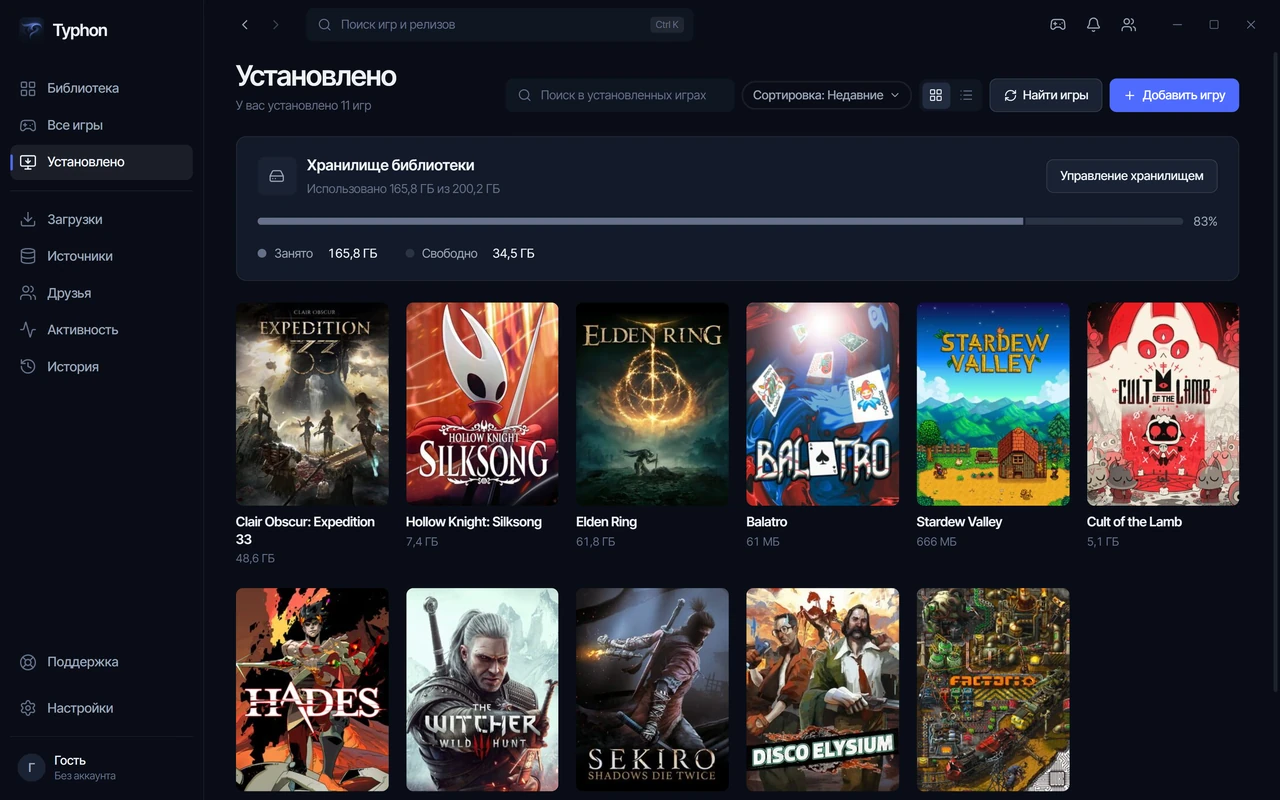This screenshot has height=800, width=1280.
Task: Go forward with the right arrow
Action: click(x=276, y=25)
